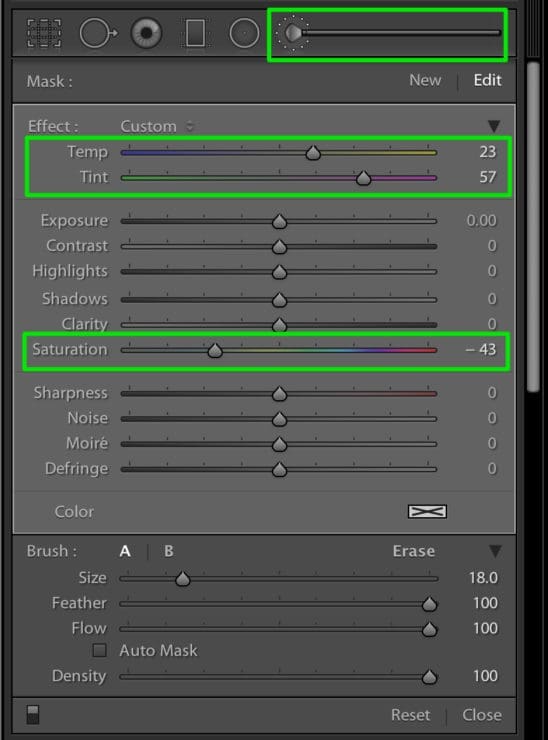
Task: Open the Color swatch box
Action: pyautogui.click(x=427, y=512)
